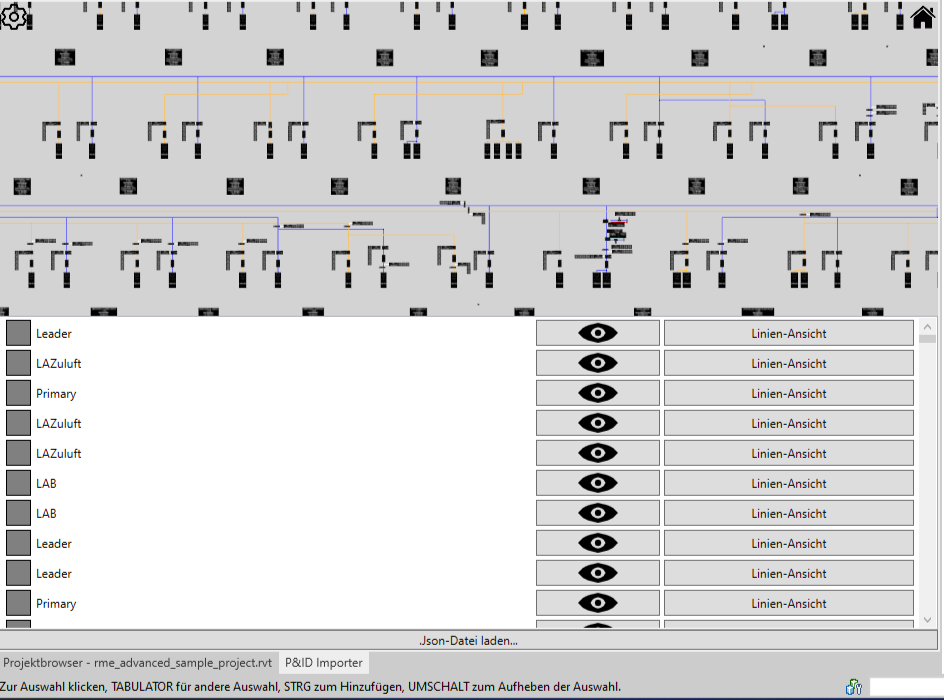The image size is (944, 700).
Task: Open Linien-Ansicht for the first LAB row
Action: (x=788, y=482)
